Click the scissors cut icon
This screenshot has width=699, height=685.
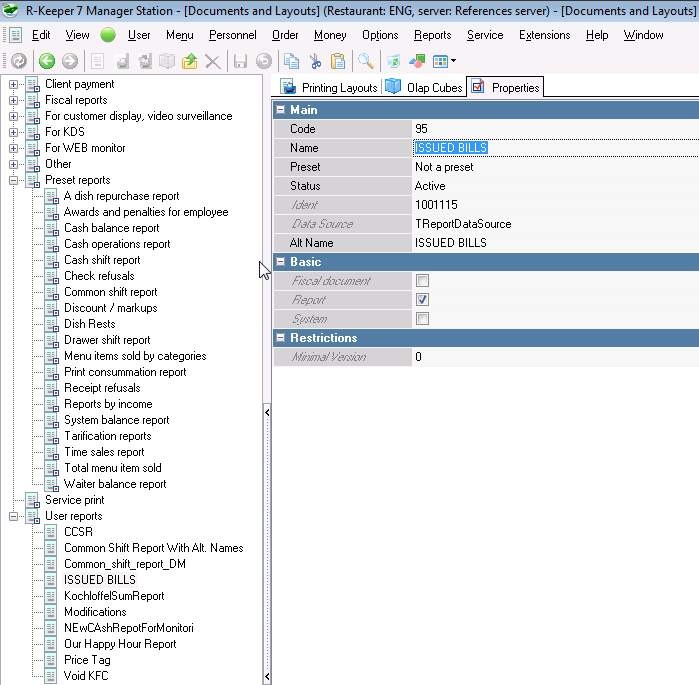pyautogui.click(x=315, y=61)
